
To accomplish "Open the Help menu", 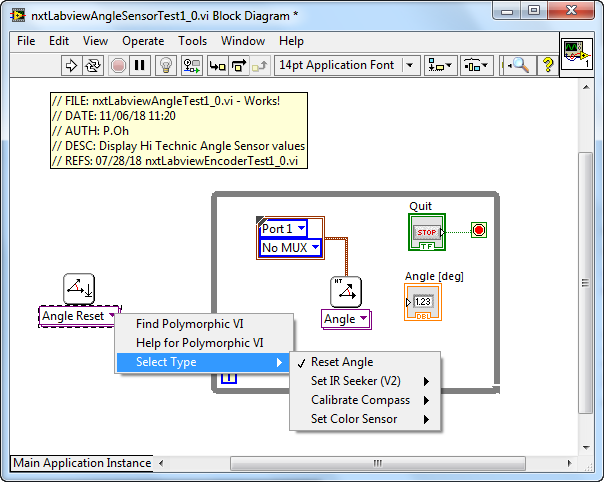I will [x=291, y=41].
